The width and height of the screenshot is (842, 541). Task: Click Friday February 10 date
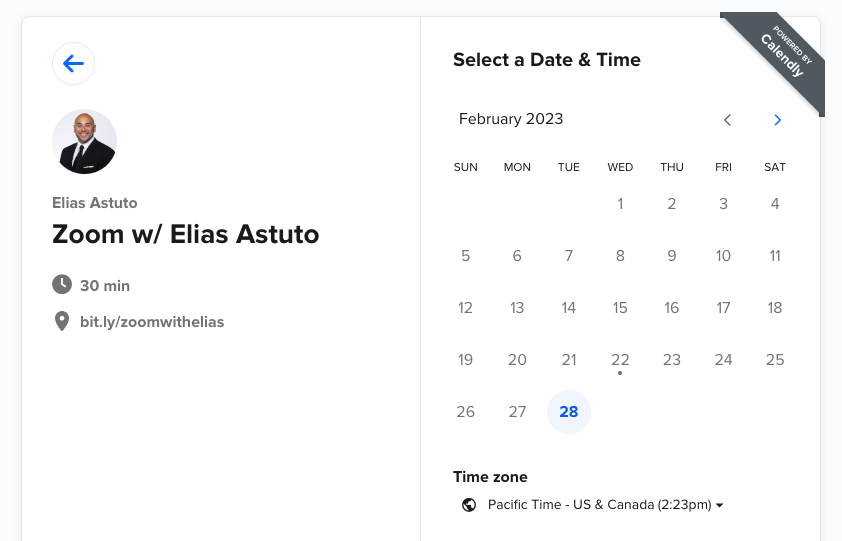click(723, 256)
